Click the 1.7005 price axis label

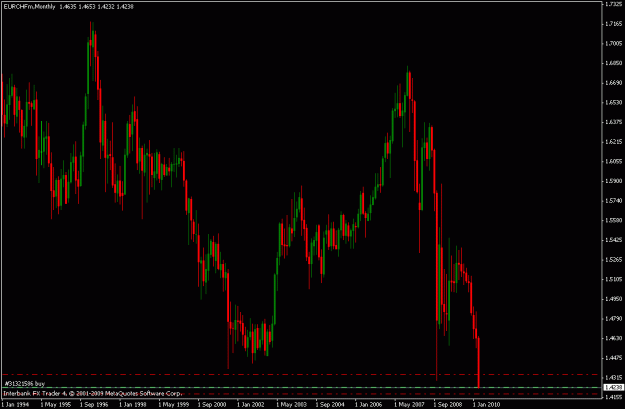pyautogui.click(x=614, y=43)
